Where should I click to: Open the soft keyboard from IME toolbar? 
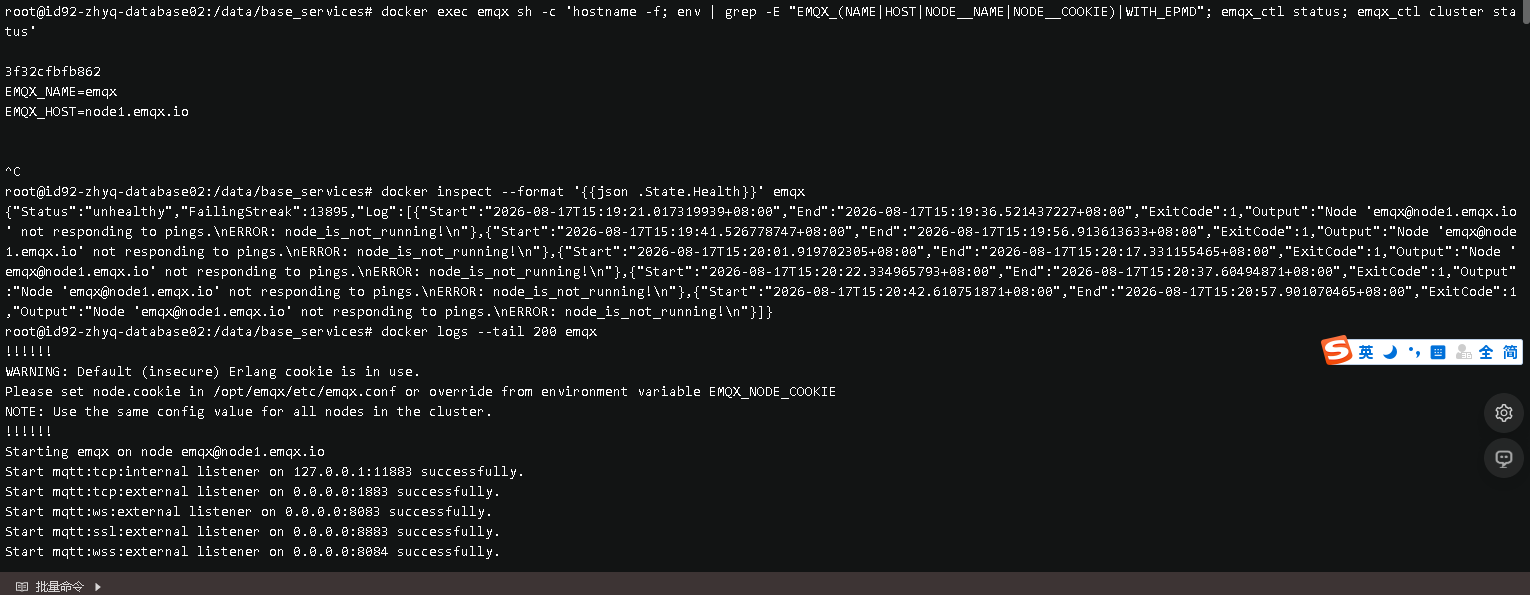pos(1438,352)
